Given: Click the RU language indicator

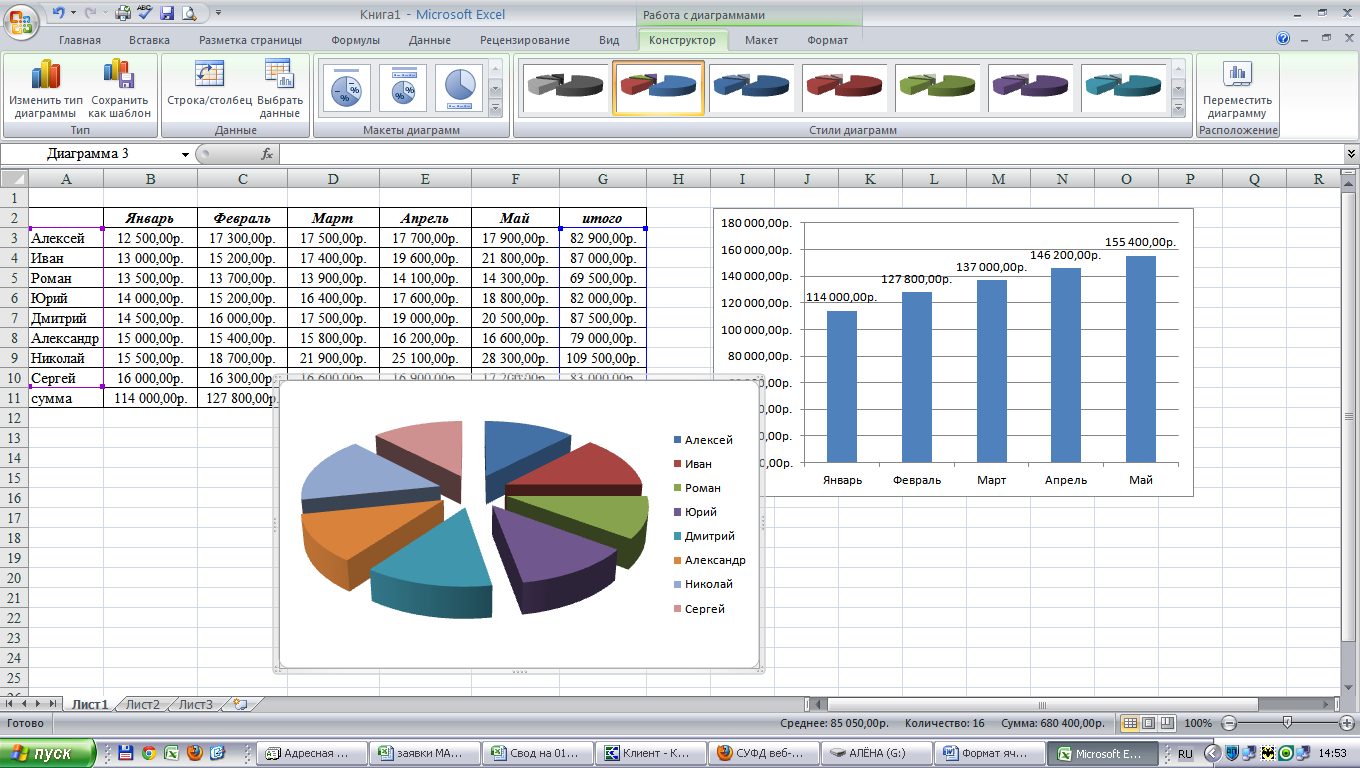Looking at the screenshot, I should tap(1185, 754).
